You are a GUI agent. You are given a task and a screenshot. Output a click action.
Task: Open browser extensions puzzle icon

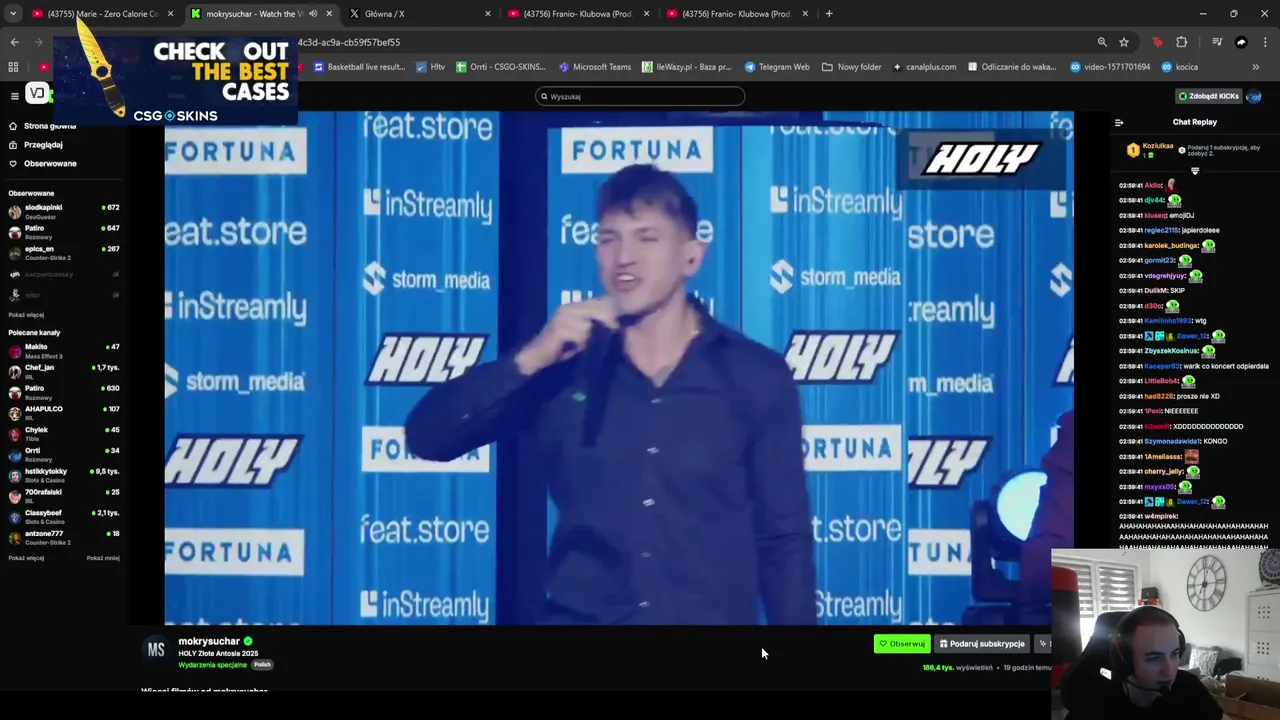point(1182,42)
